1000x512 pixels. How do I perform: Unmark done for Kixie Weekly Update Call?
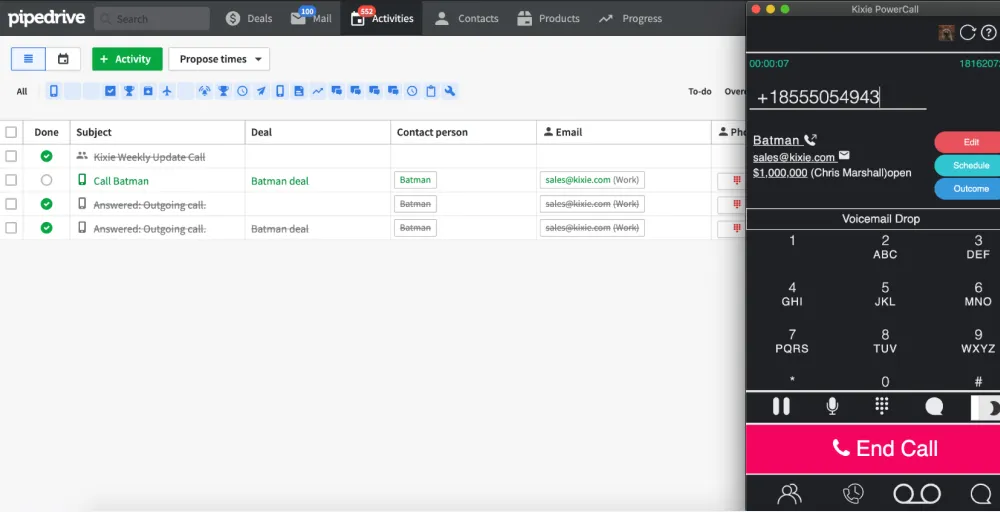(46, 156)
